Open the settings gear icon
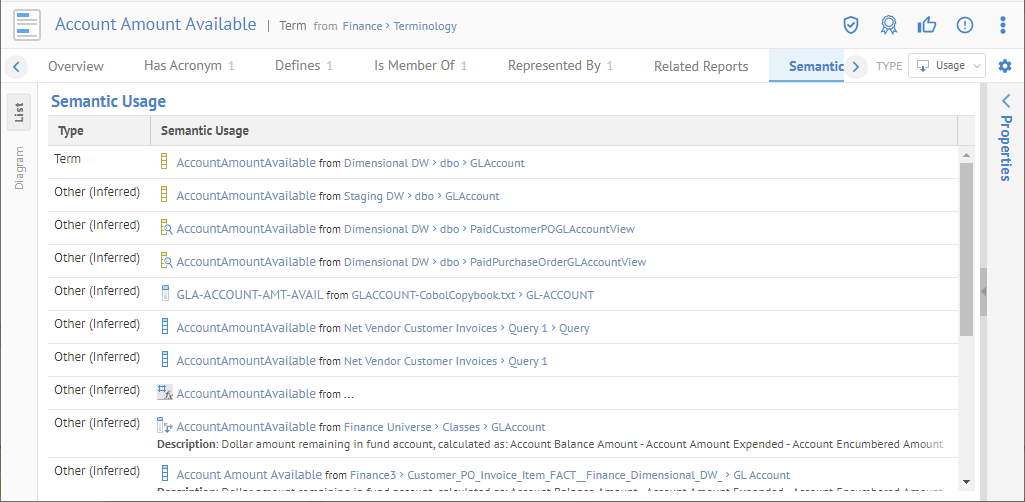The image size is (1025, 502). pyautogui.click(x=1005, y=66)
